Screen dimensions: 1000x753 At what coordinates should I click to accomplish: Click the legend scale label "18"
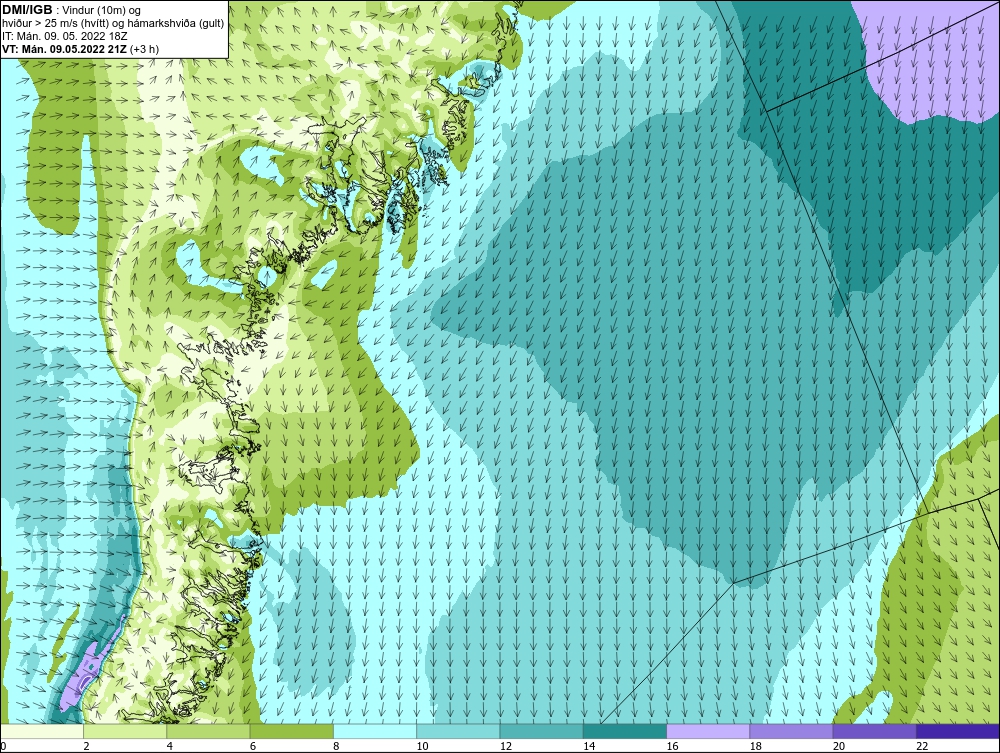(754, 747)
